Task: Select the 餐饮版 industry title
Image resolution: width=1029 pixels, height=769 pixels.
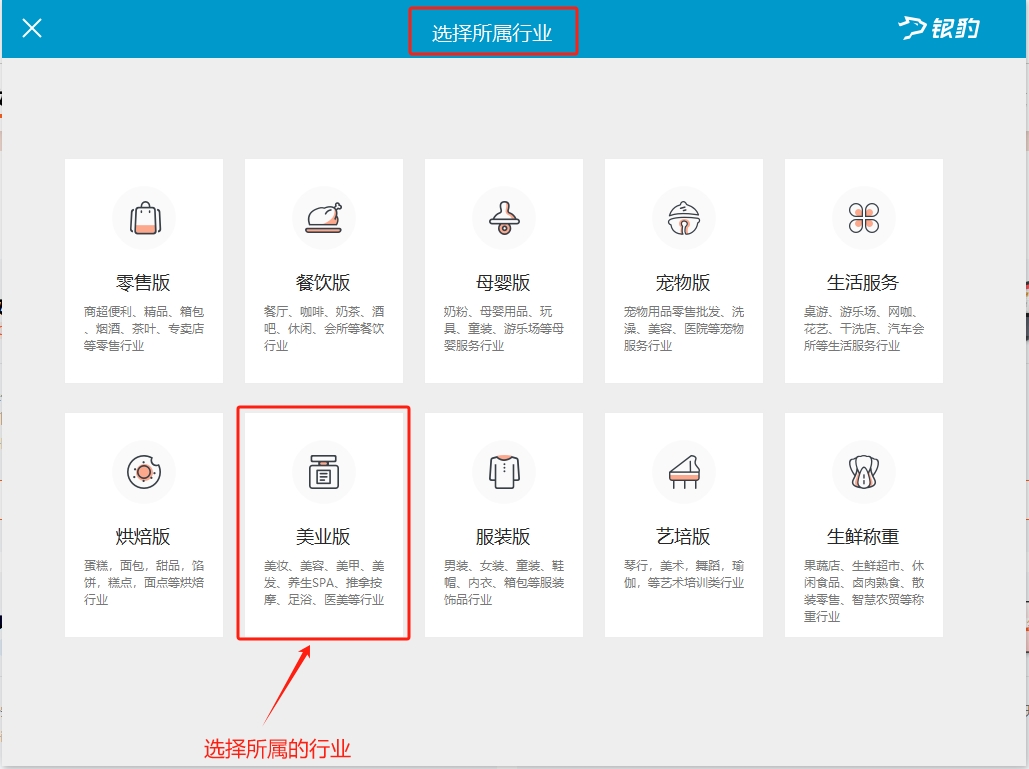Action: coord(324,283)
